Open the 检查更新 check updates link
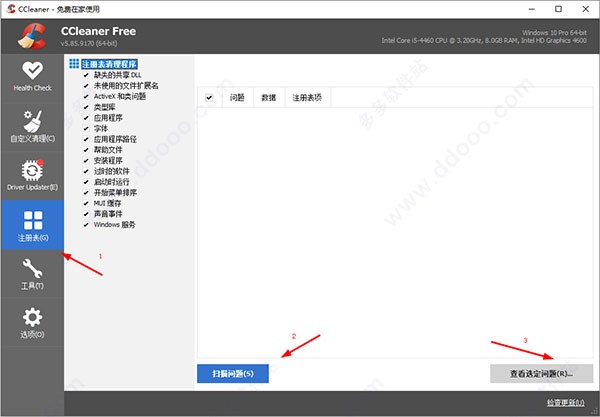 coord(566,402)
